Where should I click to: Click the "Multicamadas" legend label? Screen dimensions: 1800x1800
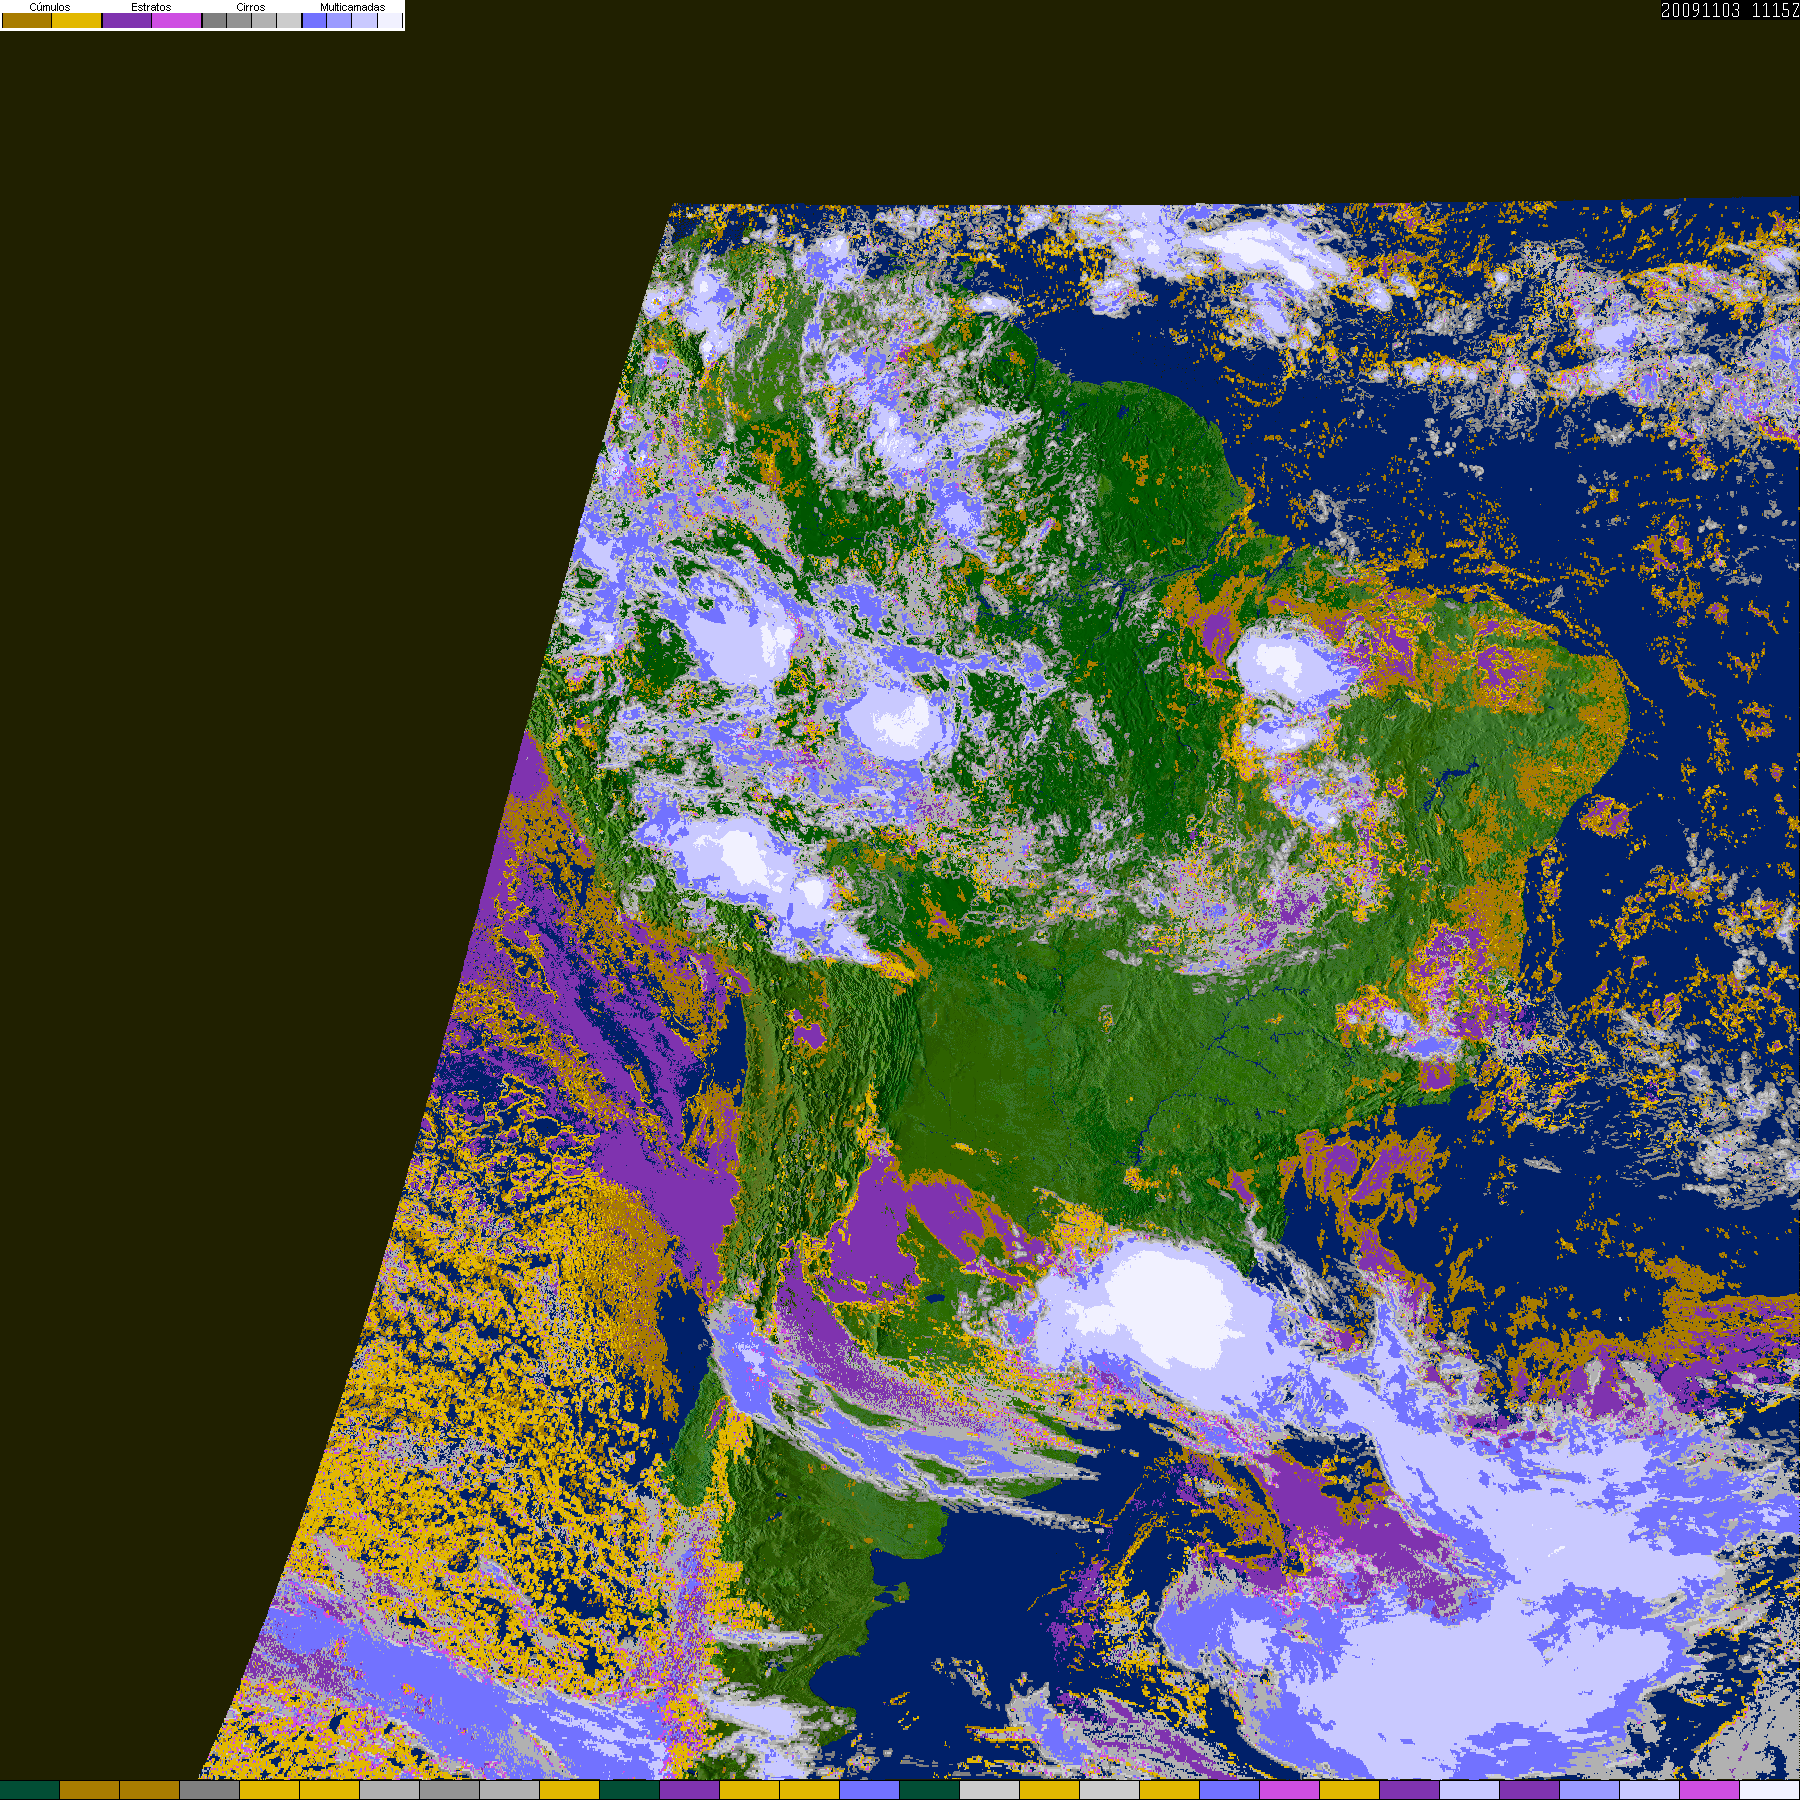(352, 7)
